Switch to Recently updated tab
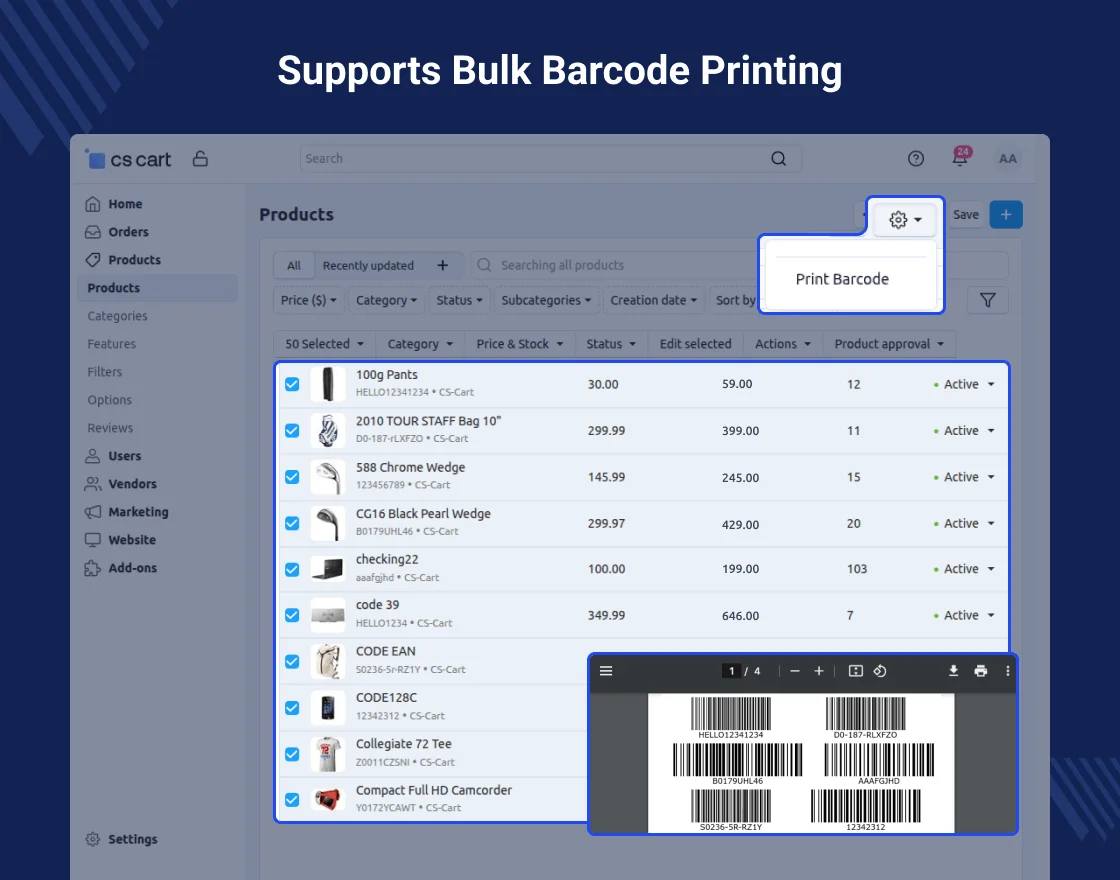 click(x=368, y=266)
